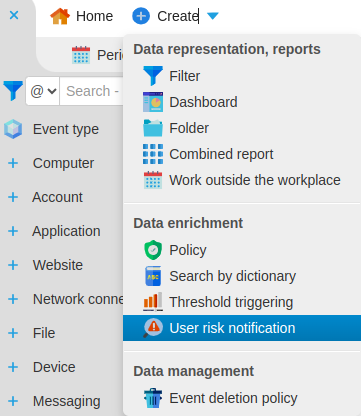Viewport: 361px width, 416px height.
Task: Click the Combined report grid icon
Action: click(153, 154)
